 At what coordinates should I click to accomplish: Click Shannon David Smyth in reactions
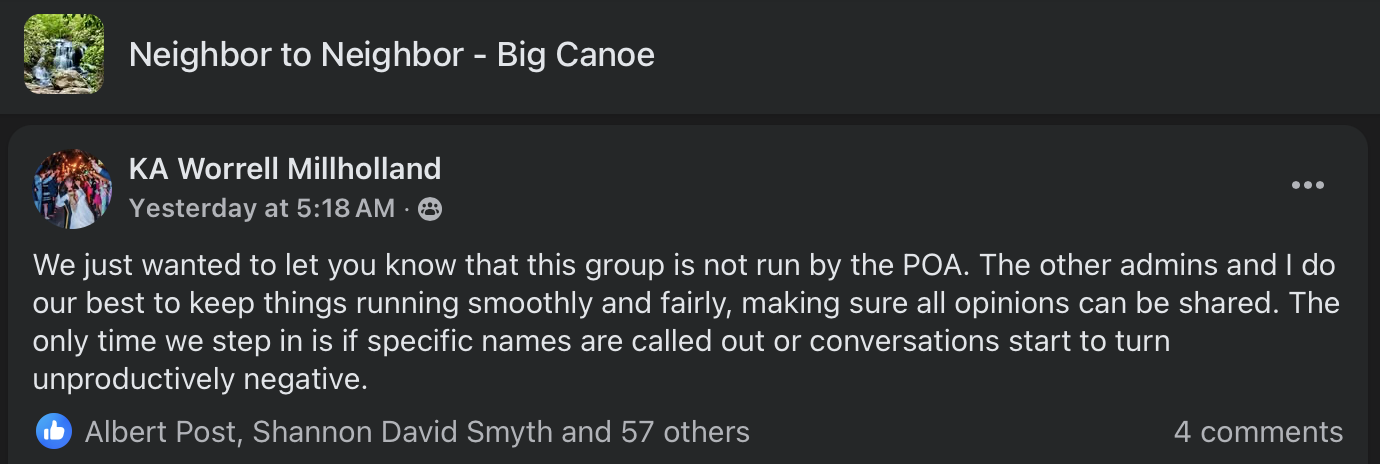click(402, 432)
